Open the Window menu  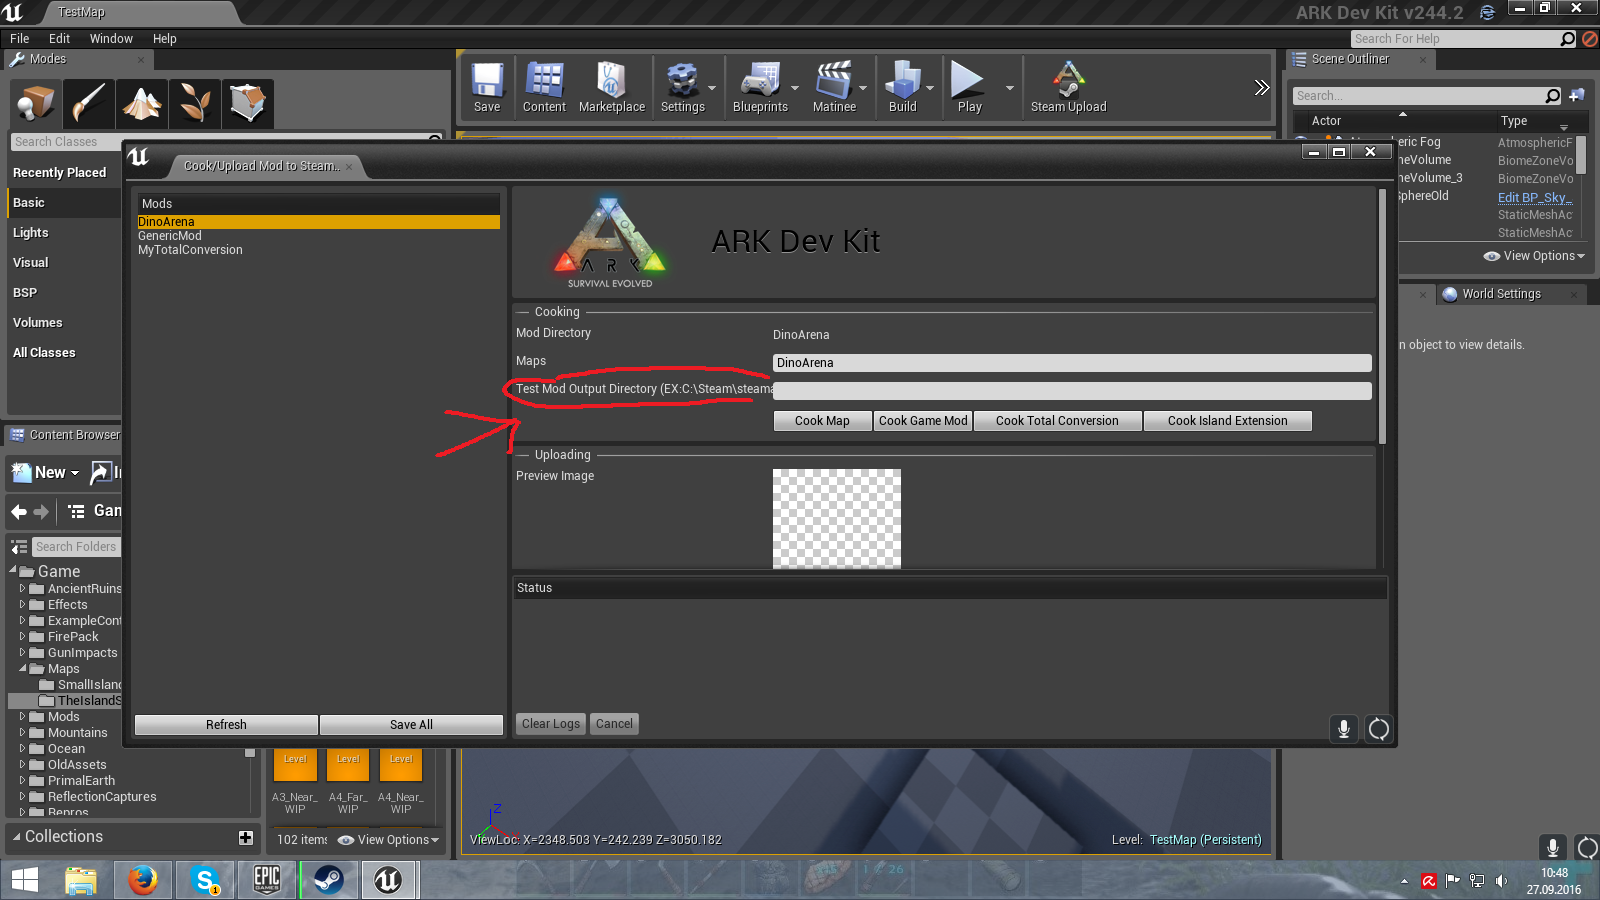click(x=111, y=39)
